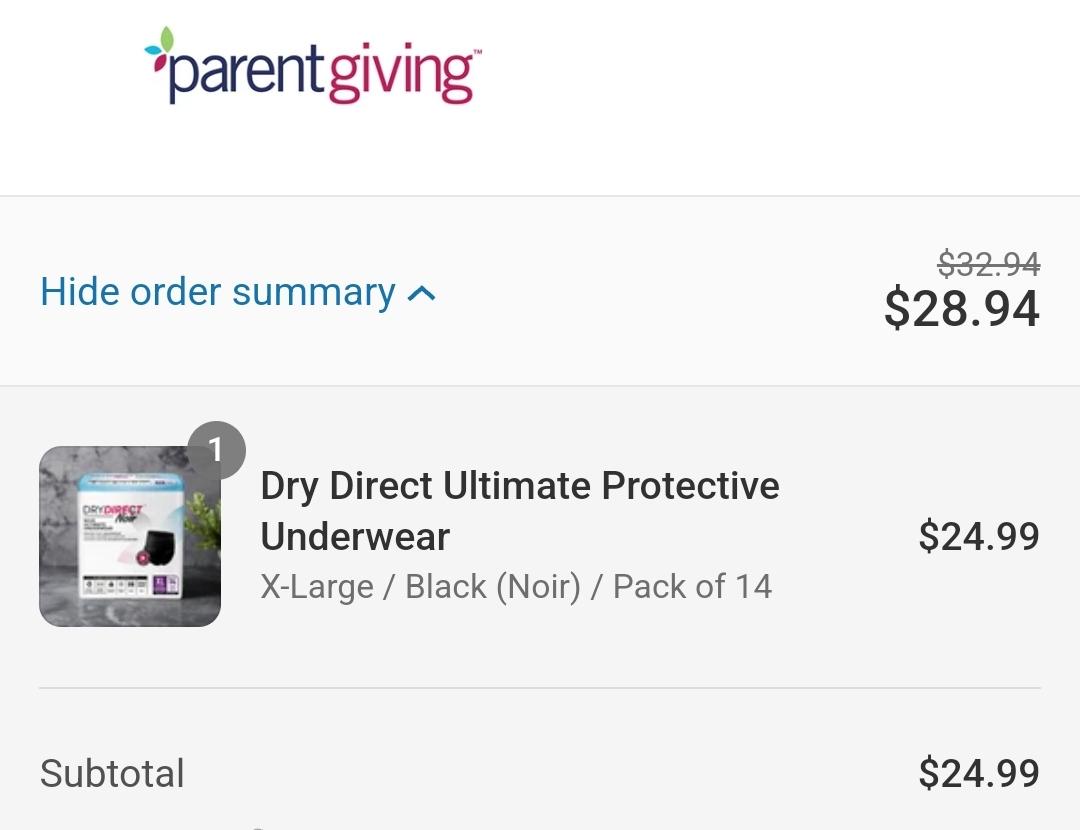The height and width of the screenshot is (830, 1080).
Task: Collapse summary using the up chevron
Action: click(422, 294)
